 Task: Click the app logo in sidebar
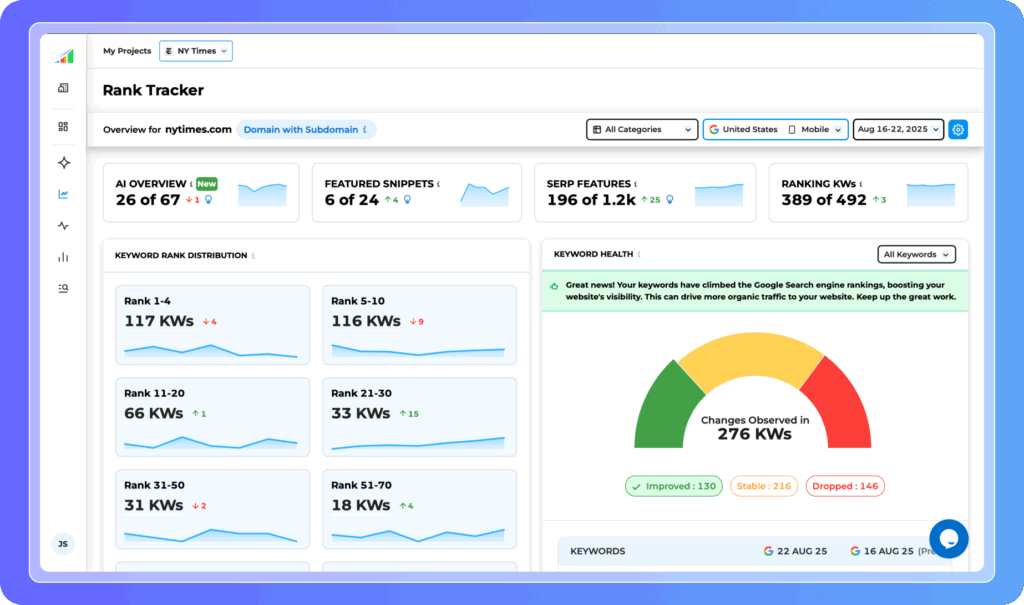63,56
